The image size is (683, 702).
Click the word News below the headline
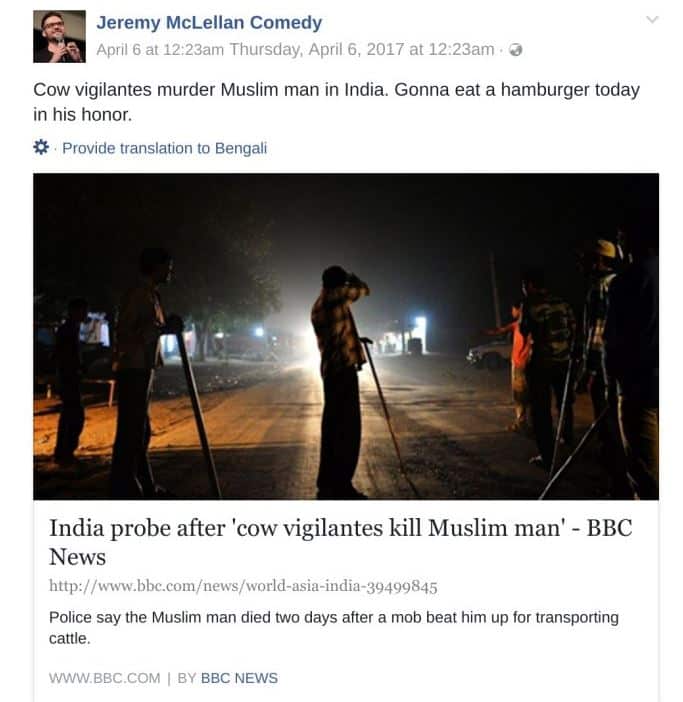coord(77,557)
